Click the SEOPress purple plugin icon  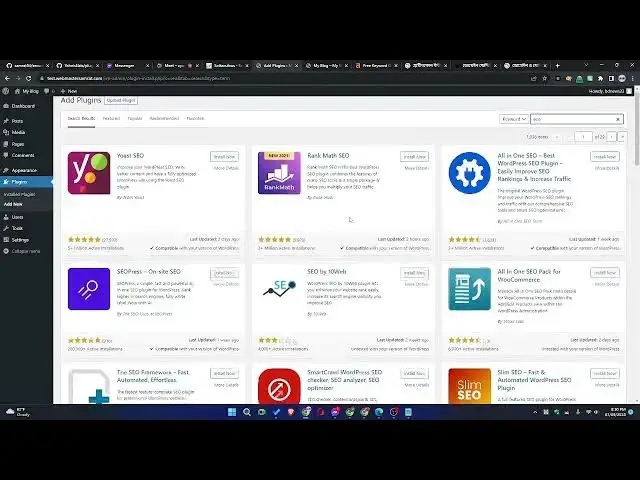point(89,289)
